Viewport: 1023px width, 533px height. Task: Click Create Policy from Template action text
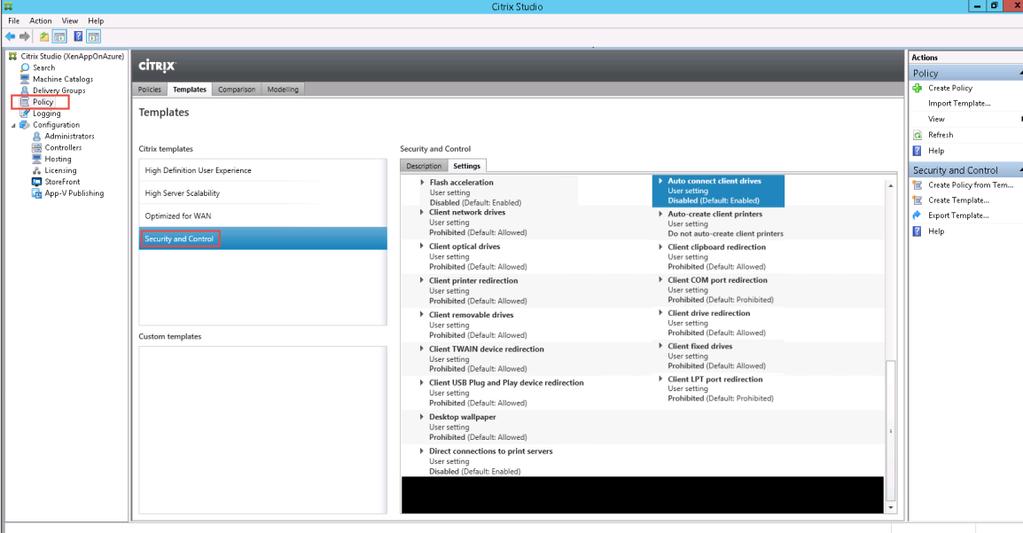pos(971,185)
